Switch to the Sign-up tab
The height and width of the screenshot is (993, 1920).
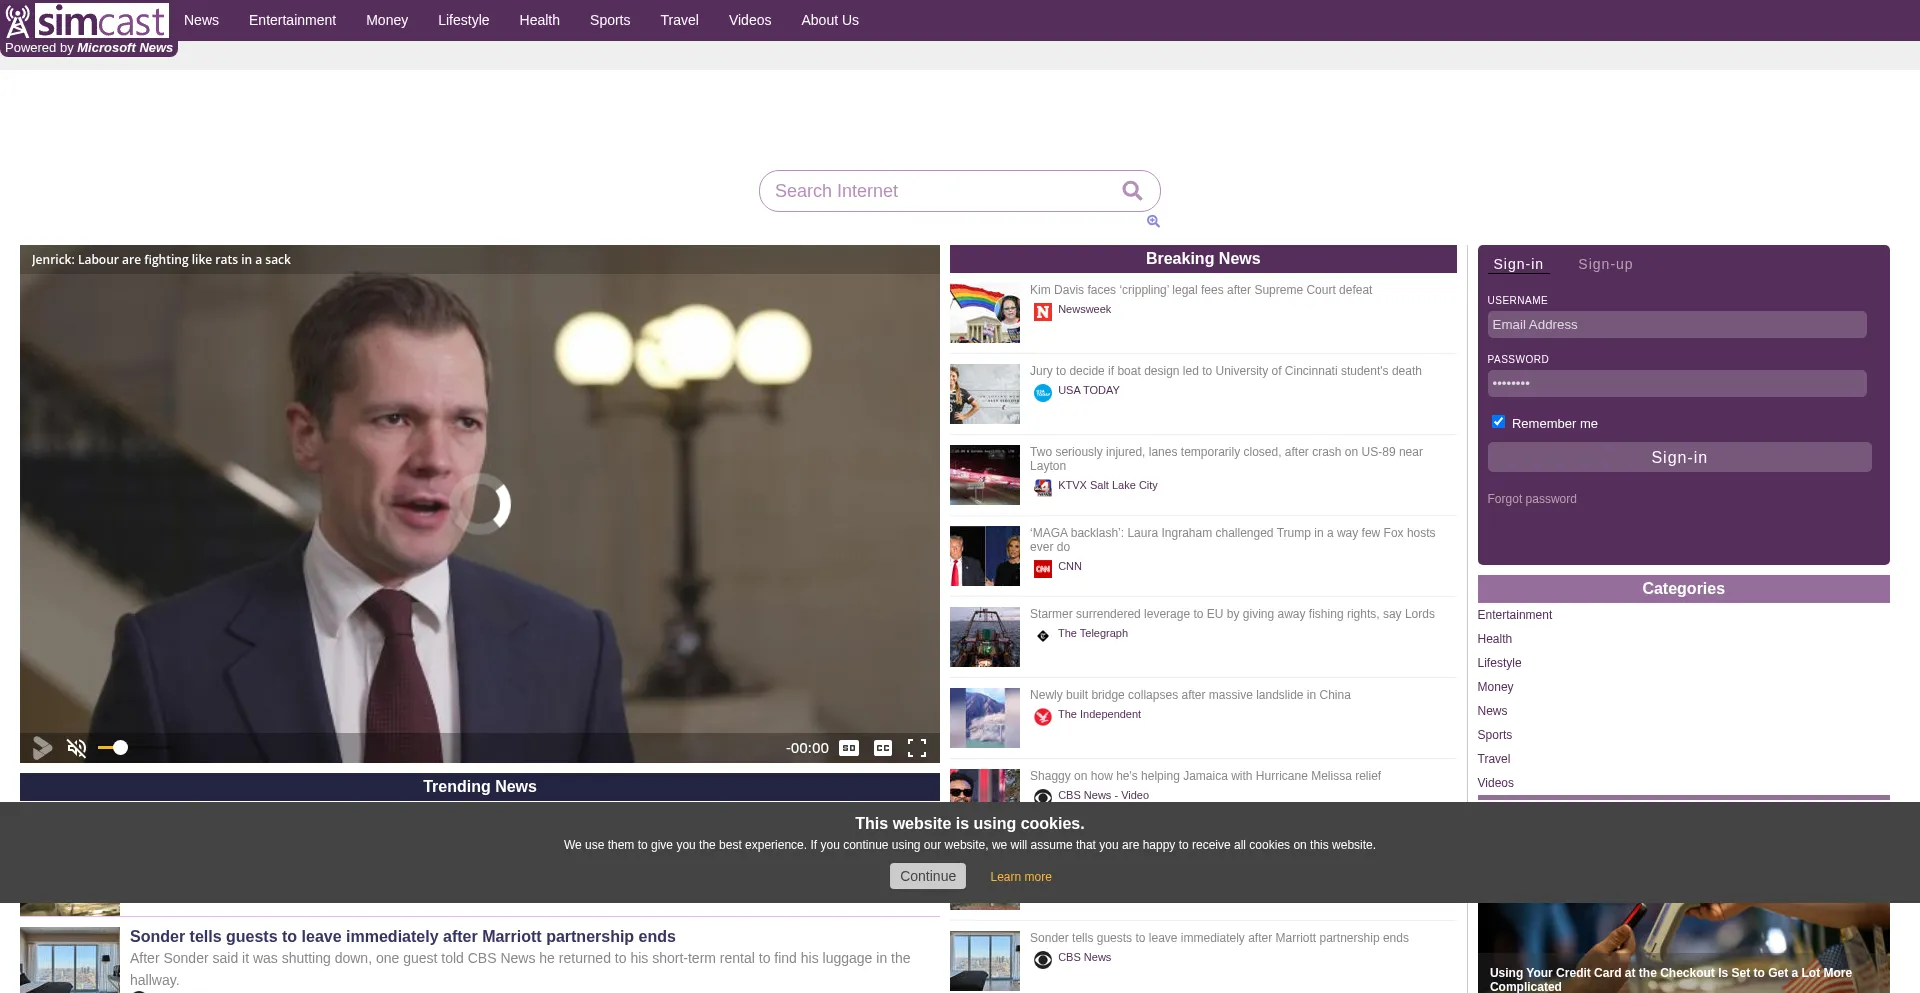point(1604,265)
